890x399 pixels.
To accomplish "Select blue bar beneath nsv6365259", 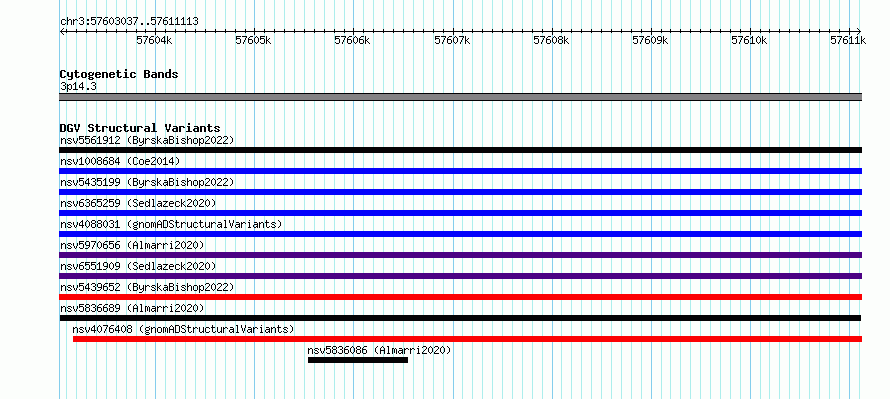I will pos(460,213).
